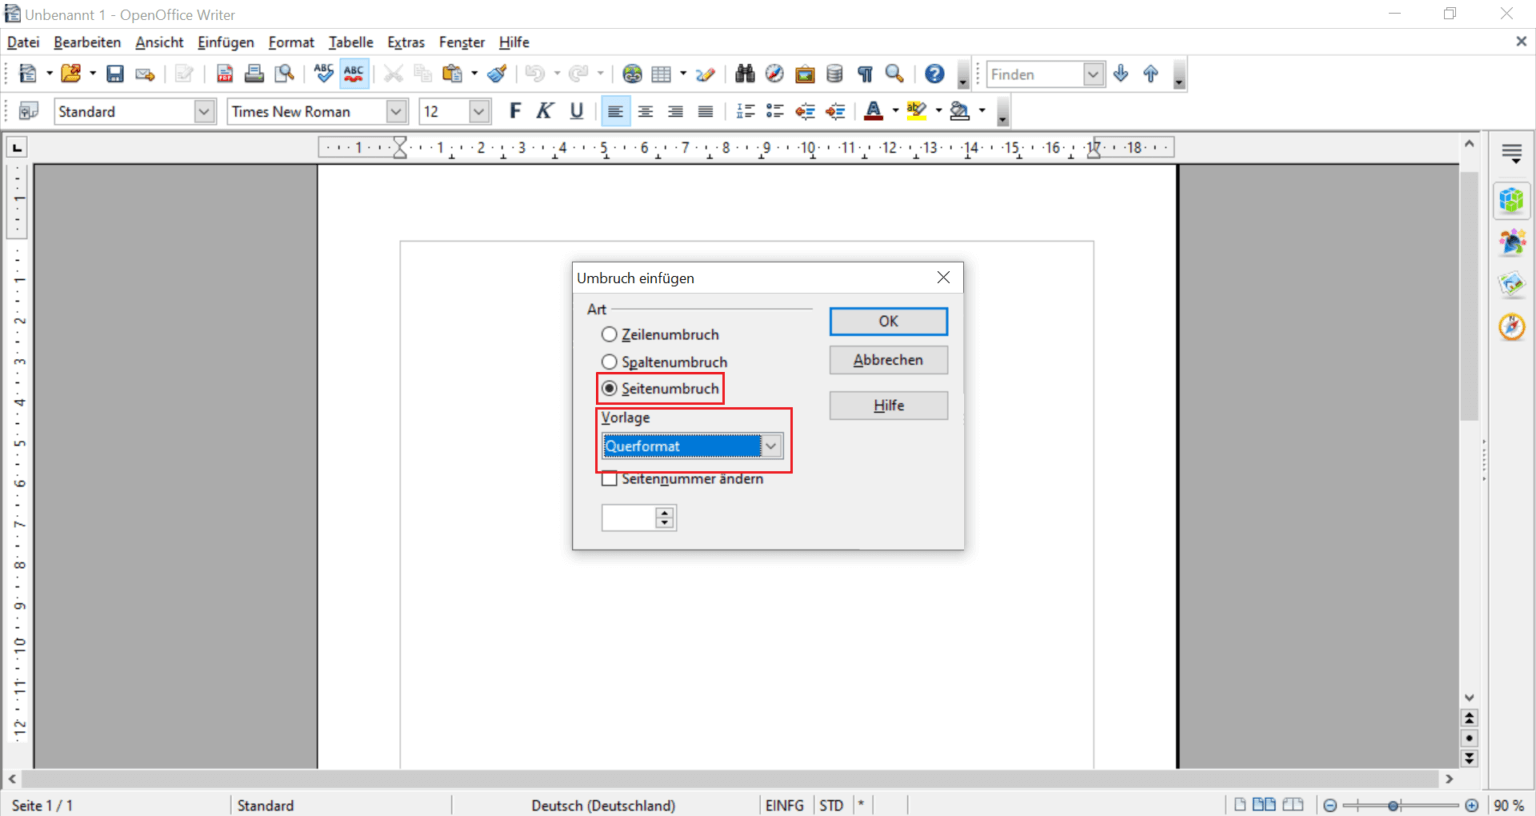1536x816 pixels.
Task: Open the Einfügen menu
Action: coord(226,42)
